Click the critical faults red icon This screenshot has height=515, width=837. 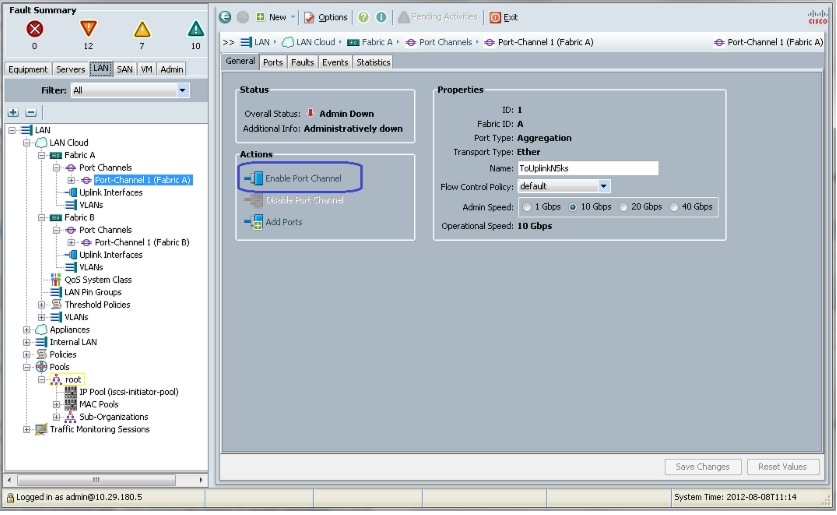[x=35, y=28]
